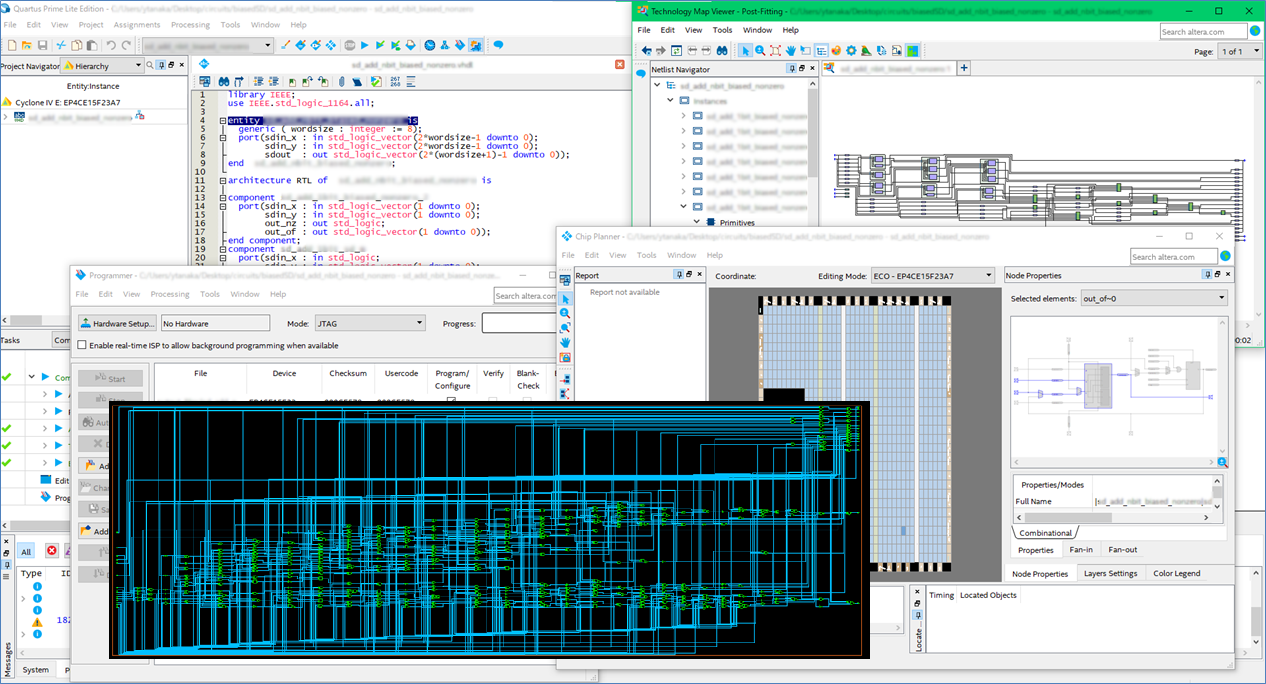Switch to the Fan-in tab in Node Properties
The image size is (1266, 684).
tap(1081, 550)
